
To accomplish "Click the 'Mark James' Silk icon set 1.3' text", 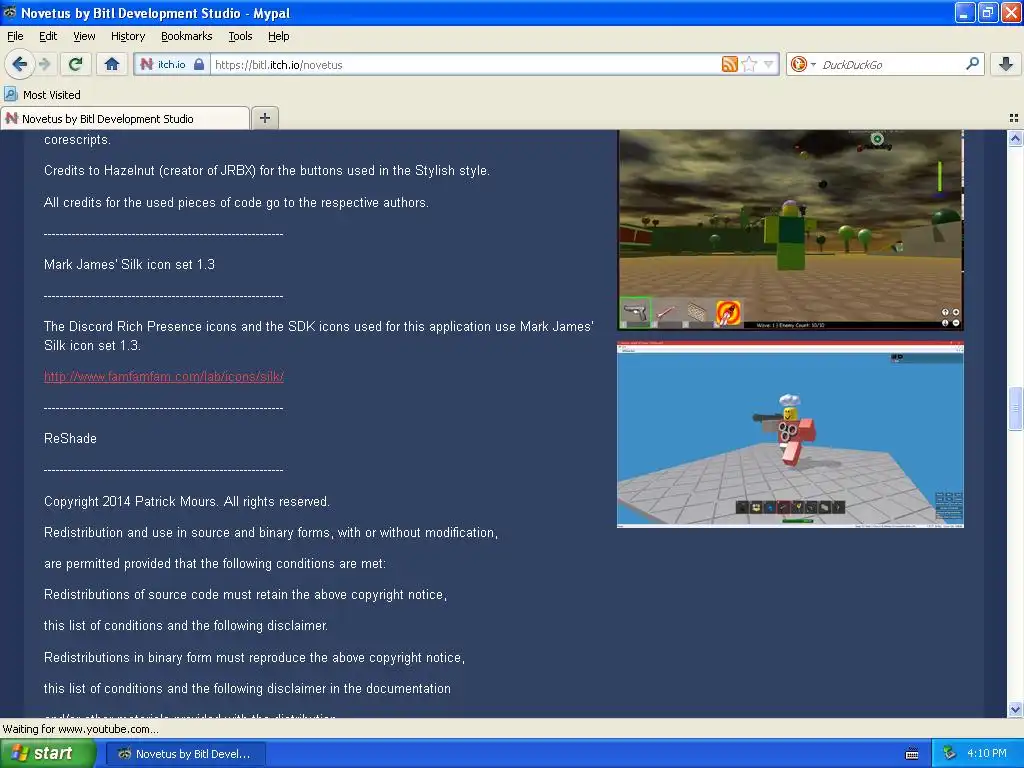I will pyautogui.click(x=129, y=264).
